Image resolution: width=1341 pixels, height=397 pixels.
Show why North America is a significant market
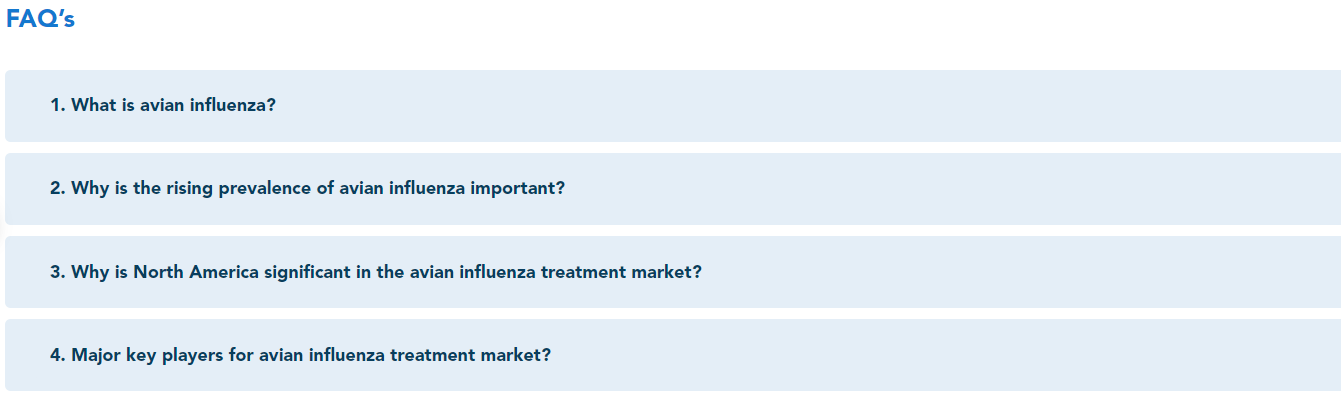pos(672,272)
